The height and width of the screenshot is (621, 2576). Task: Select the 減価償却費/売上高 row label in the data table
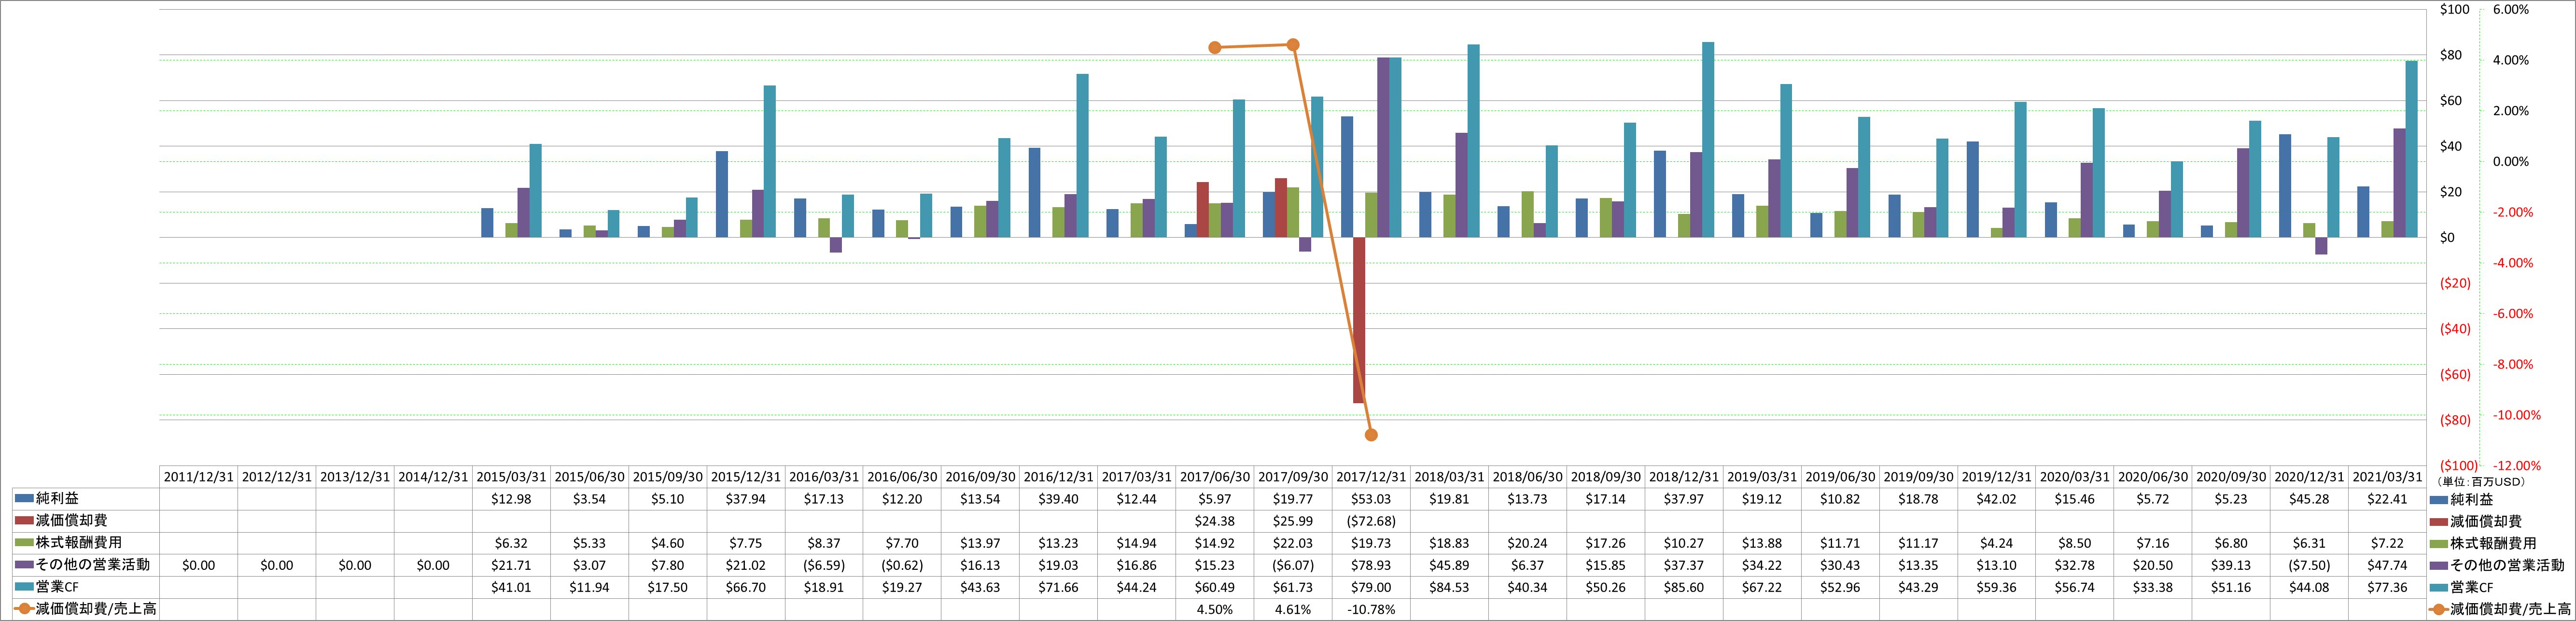pyautogui.click(x=96, y=608)
